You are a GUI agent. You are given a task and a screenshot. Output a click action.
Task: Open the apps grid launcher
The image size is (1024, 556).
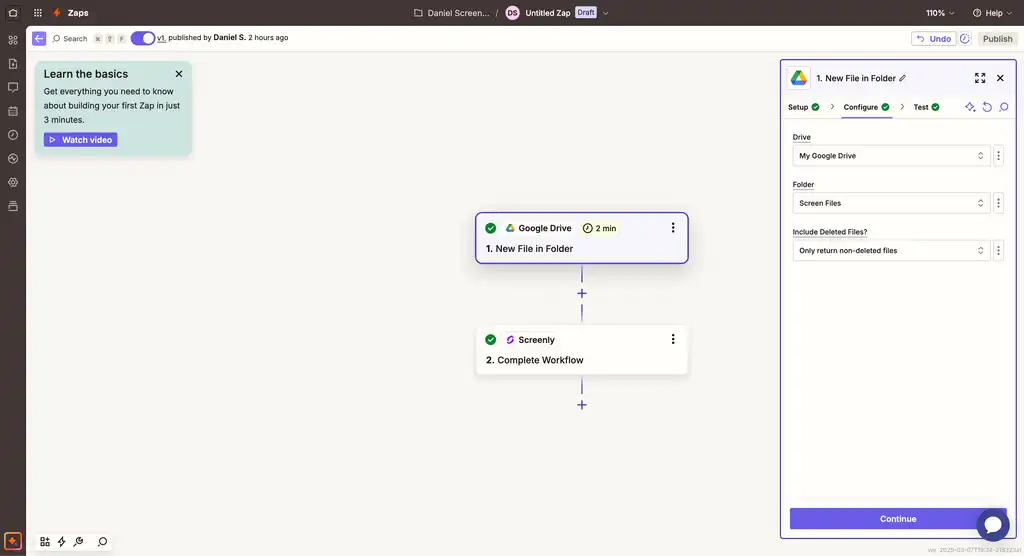point(38,12)
